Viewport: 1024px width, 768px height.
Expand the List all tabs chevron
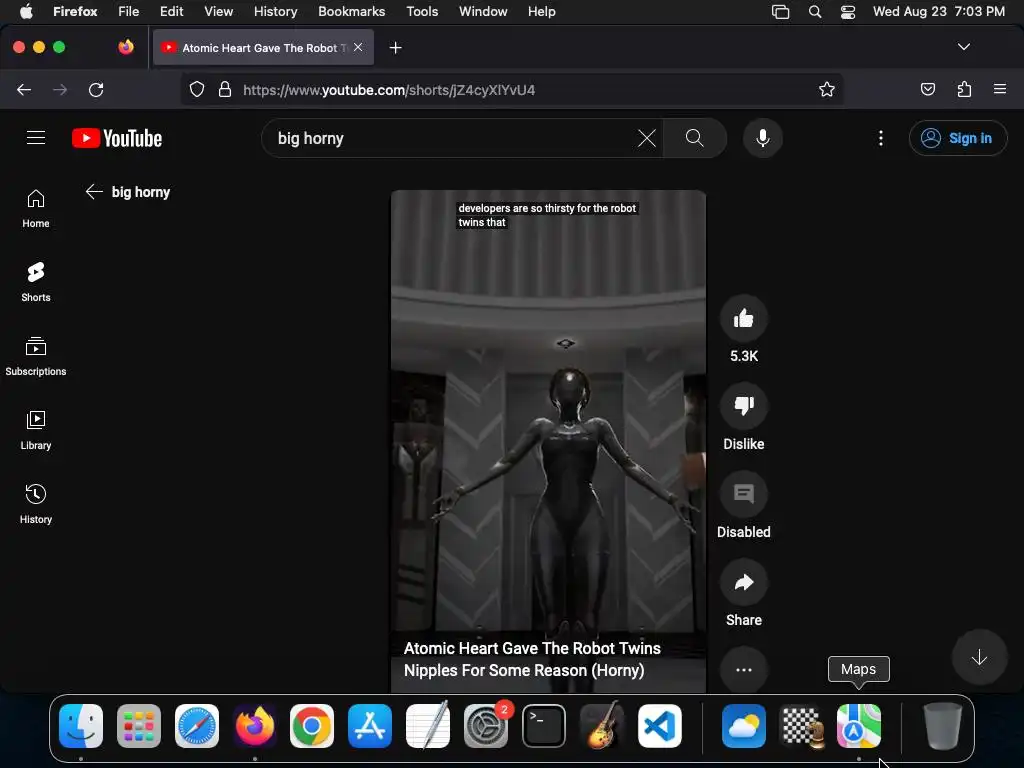(x=963, y=47)
